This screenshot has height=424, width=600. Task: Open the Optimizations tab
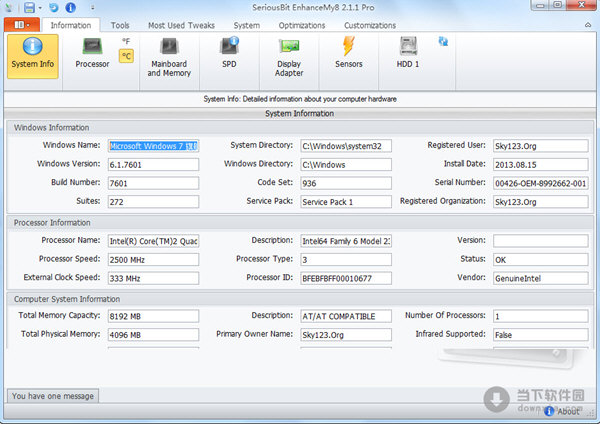302,25
